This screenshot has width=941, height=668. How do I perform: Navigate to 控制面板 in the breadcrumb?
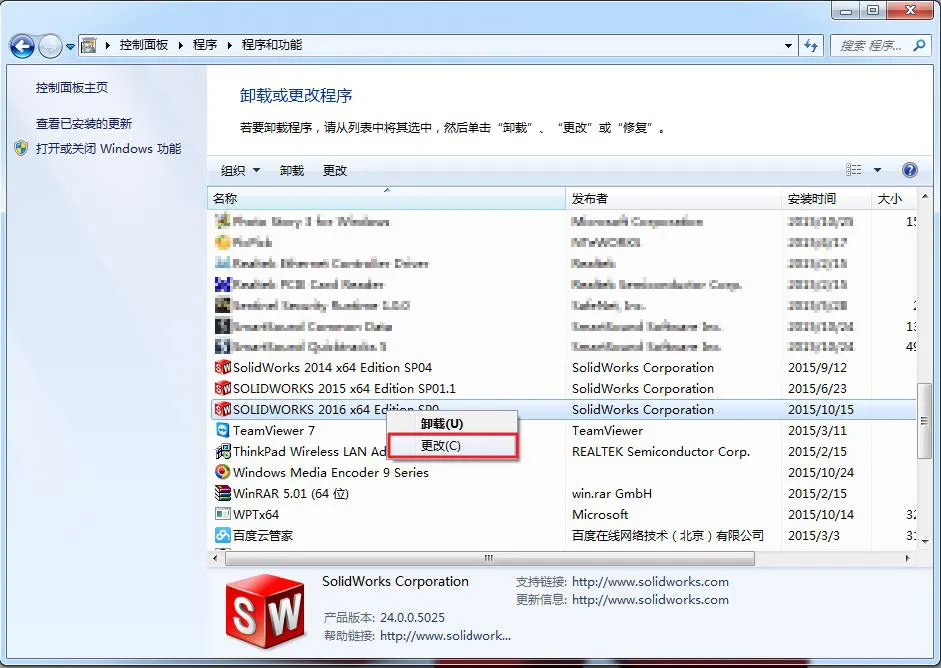[144, 45]
